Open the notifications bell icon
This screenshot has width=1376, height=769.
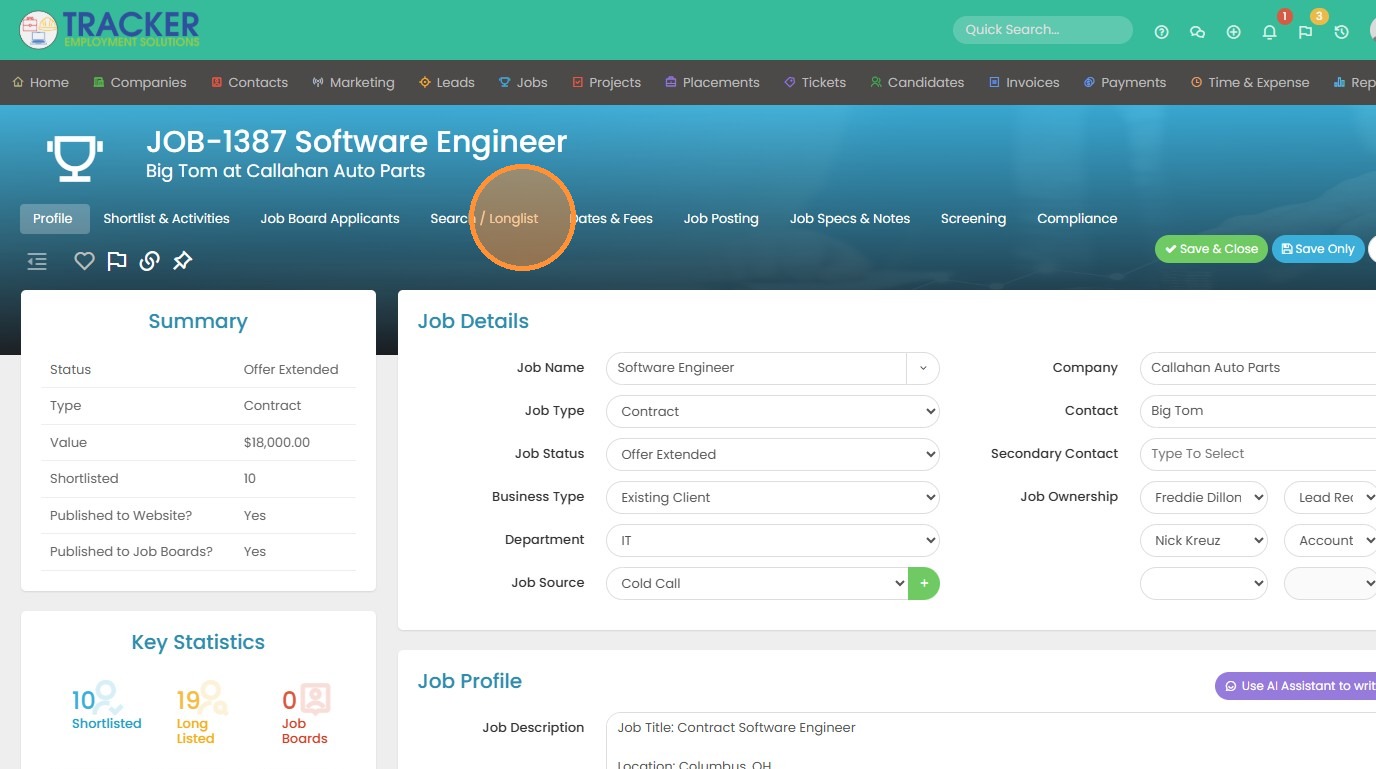(x=1269, y=32)
